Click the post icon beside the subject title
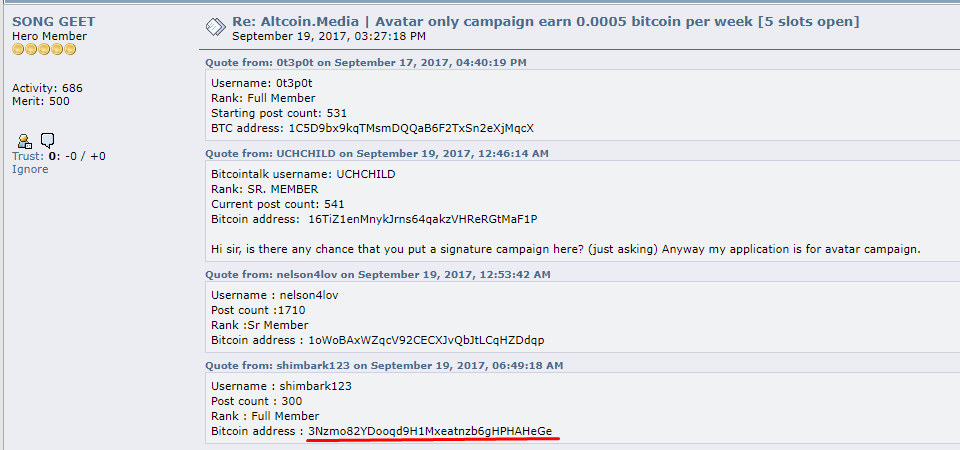Image resolution: width=960 pixels, height=450 pixels. (x=216, y=27)
